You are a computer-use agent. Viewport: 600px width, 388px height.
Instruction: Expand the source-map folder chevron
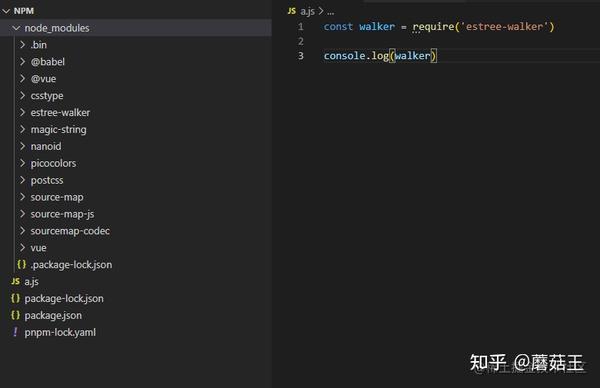pyautogui.click(x=23, y=197)
